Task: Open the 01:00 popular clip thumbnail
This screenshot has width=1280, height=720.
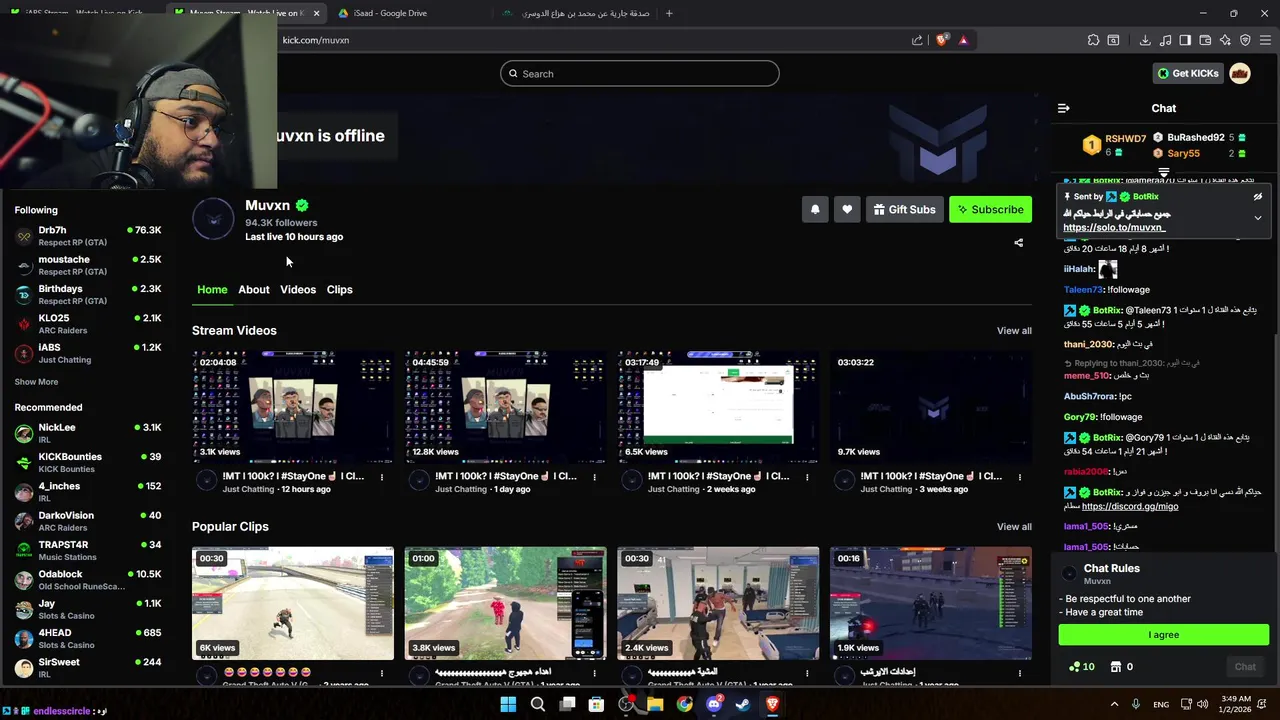Action: pos(505,603)
